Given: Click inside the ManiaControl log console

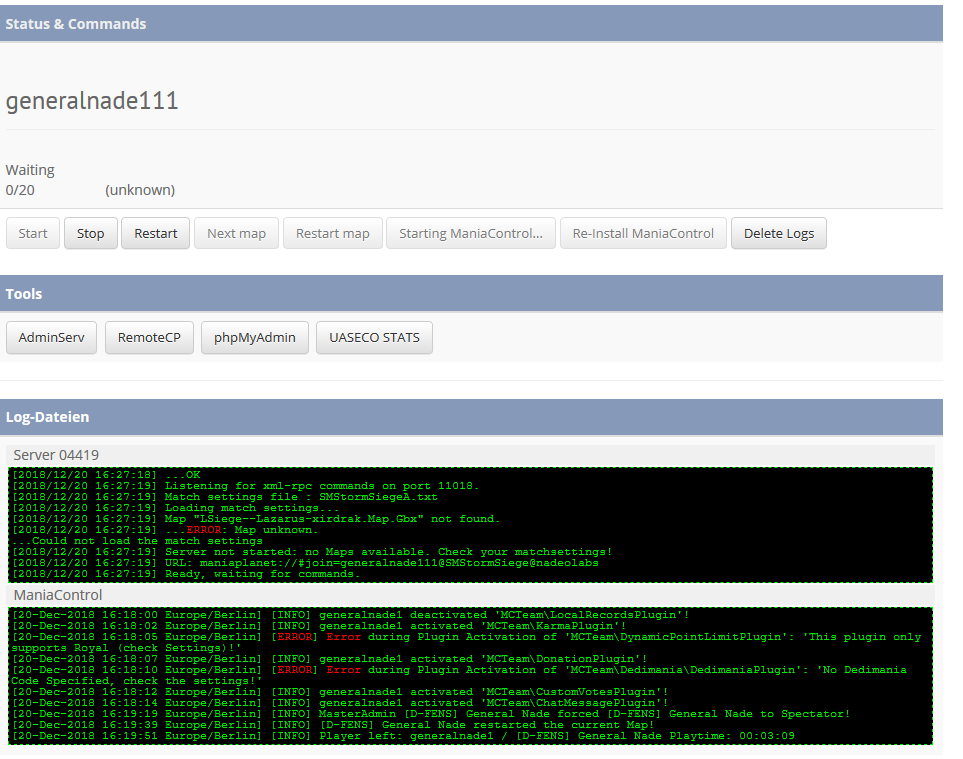Looking at the screenshot, I should click(470, 675).
